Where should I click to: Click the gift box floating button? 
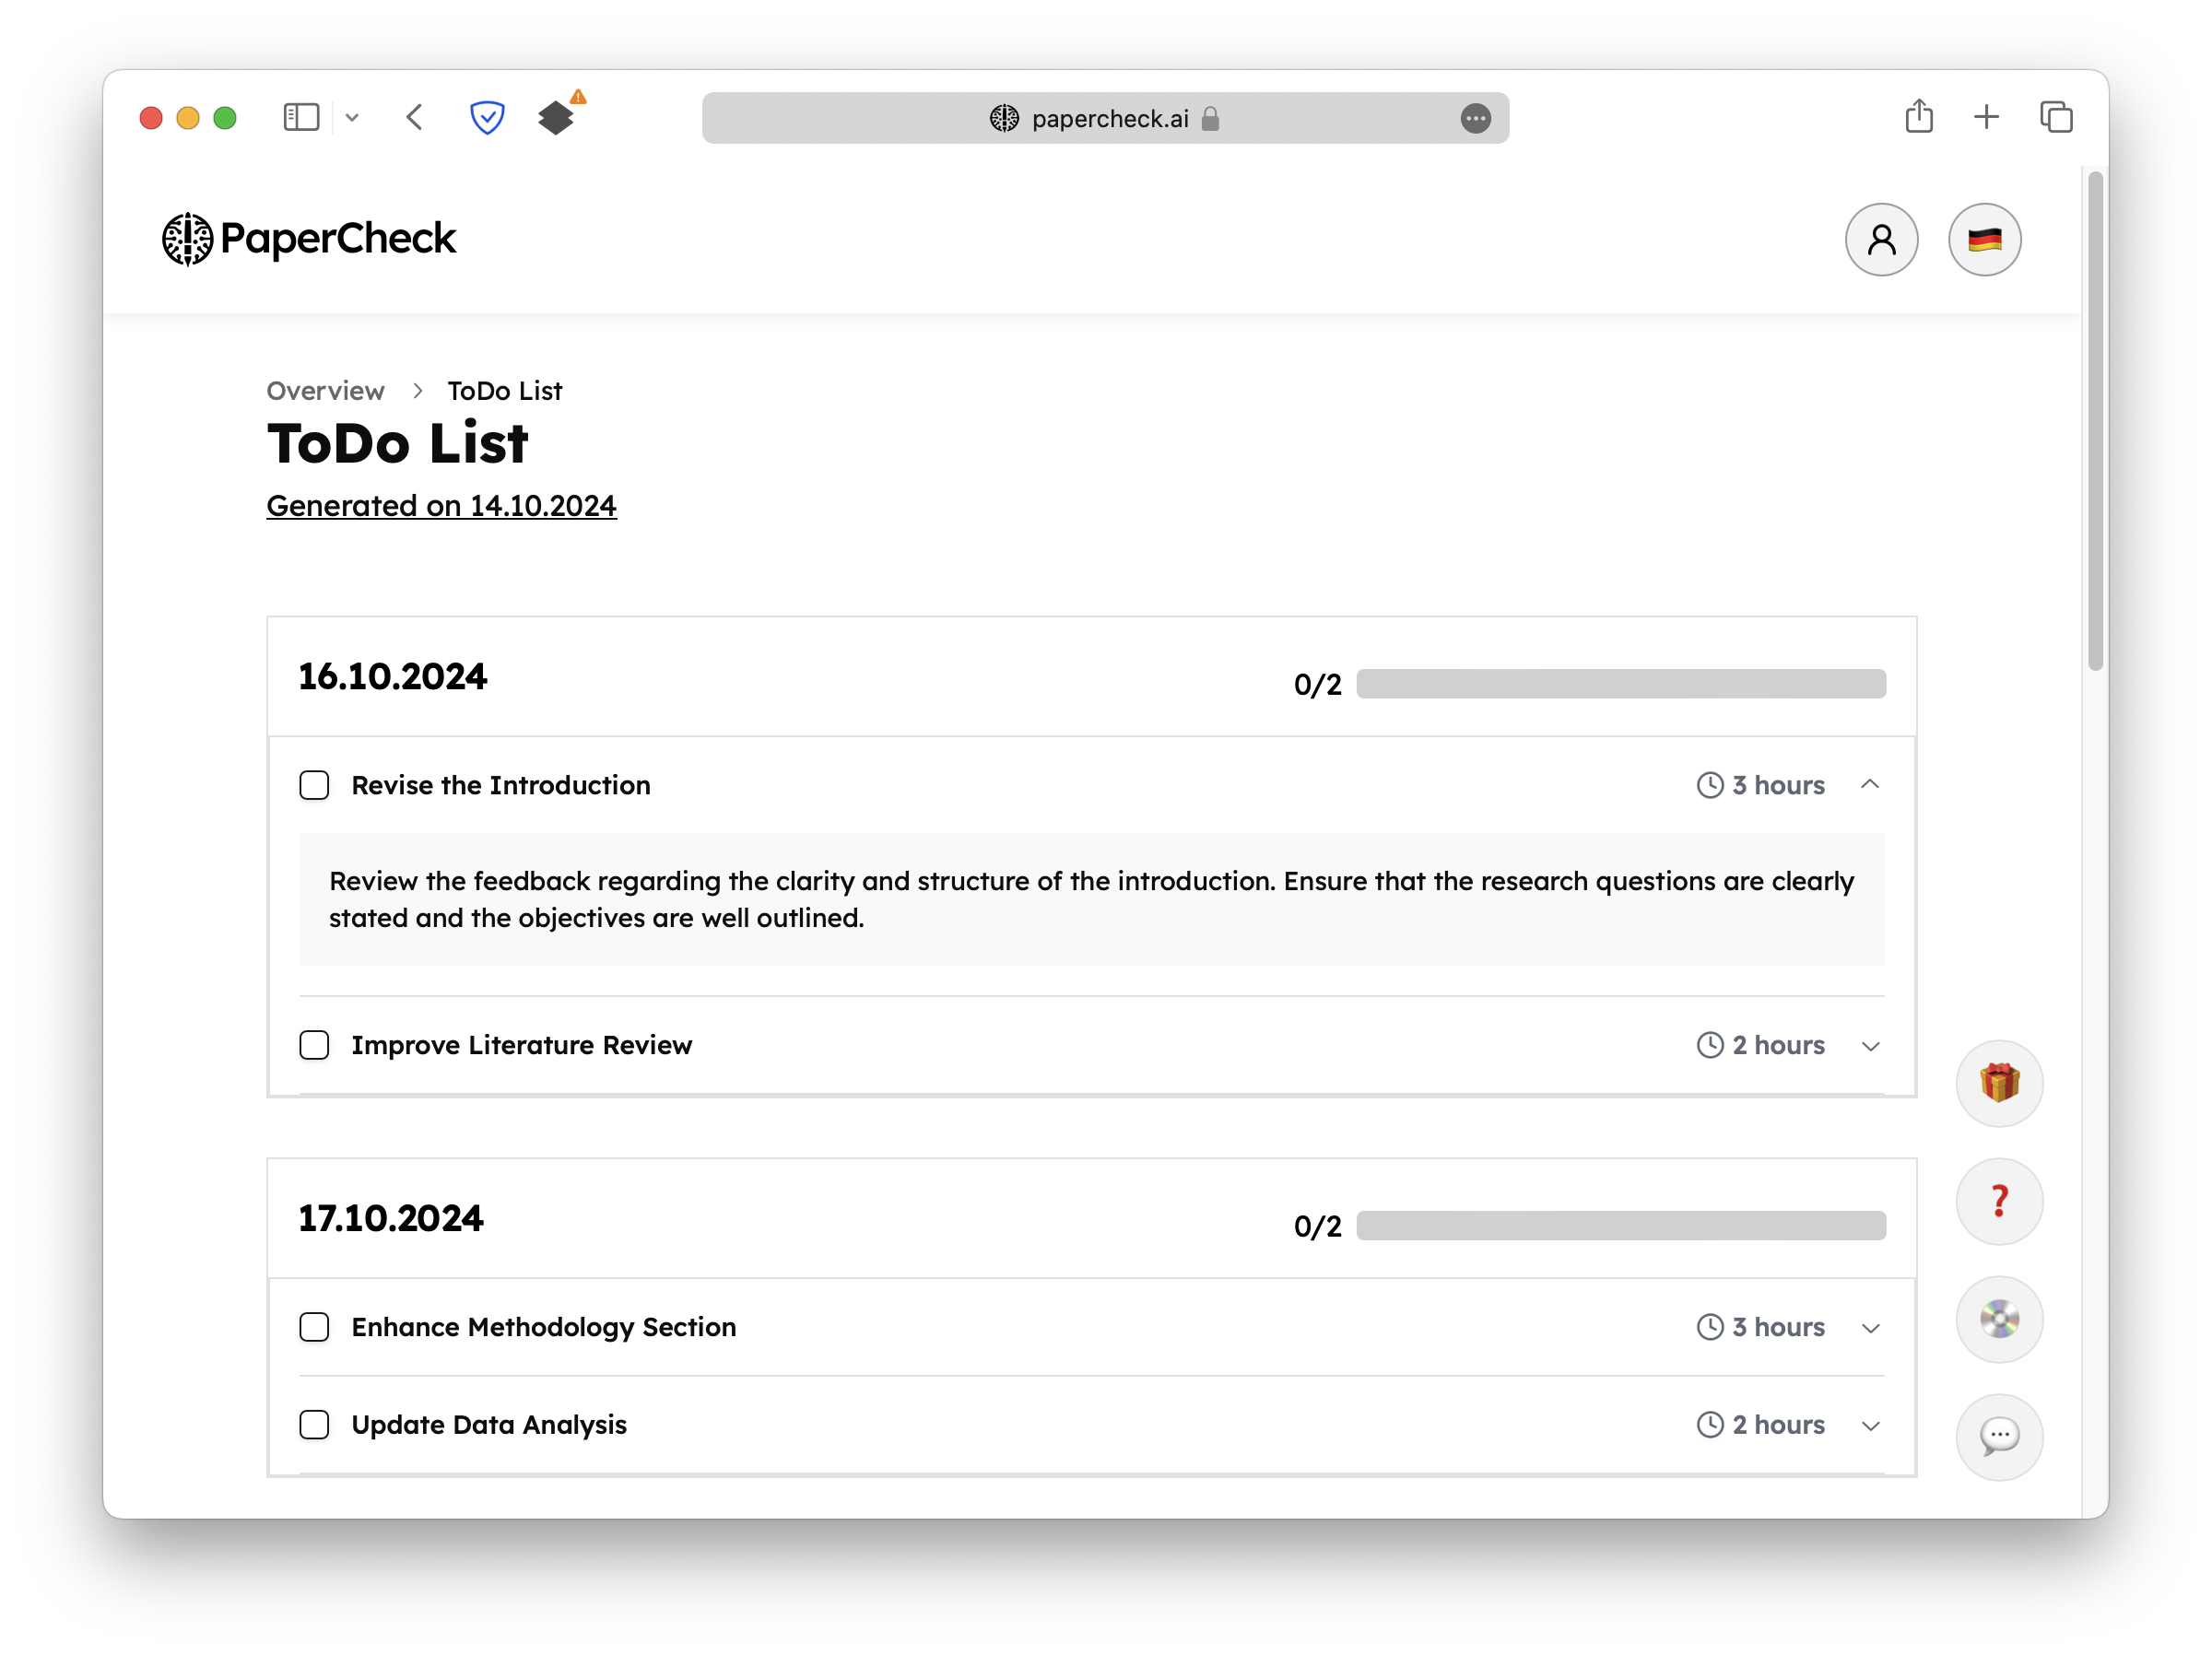coord(1999,1083)
